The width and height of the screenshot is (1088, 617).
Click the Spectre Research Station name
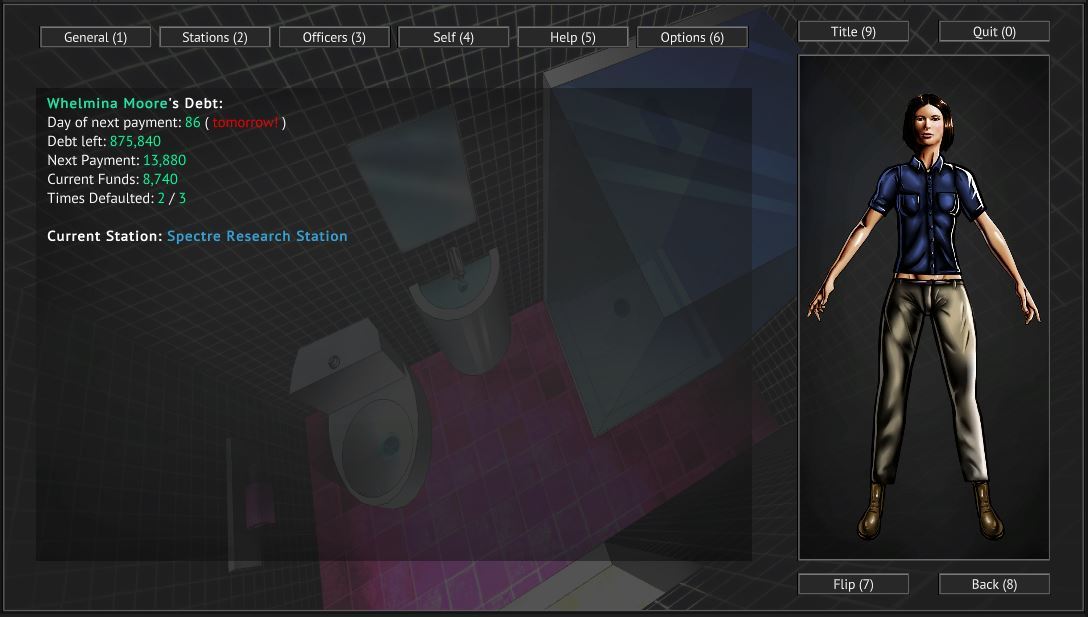coord(257,236)
